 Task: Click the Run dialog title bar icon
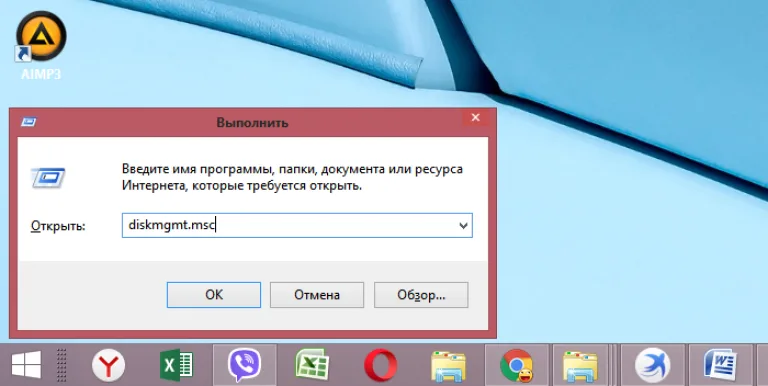28,122
